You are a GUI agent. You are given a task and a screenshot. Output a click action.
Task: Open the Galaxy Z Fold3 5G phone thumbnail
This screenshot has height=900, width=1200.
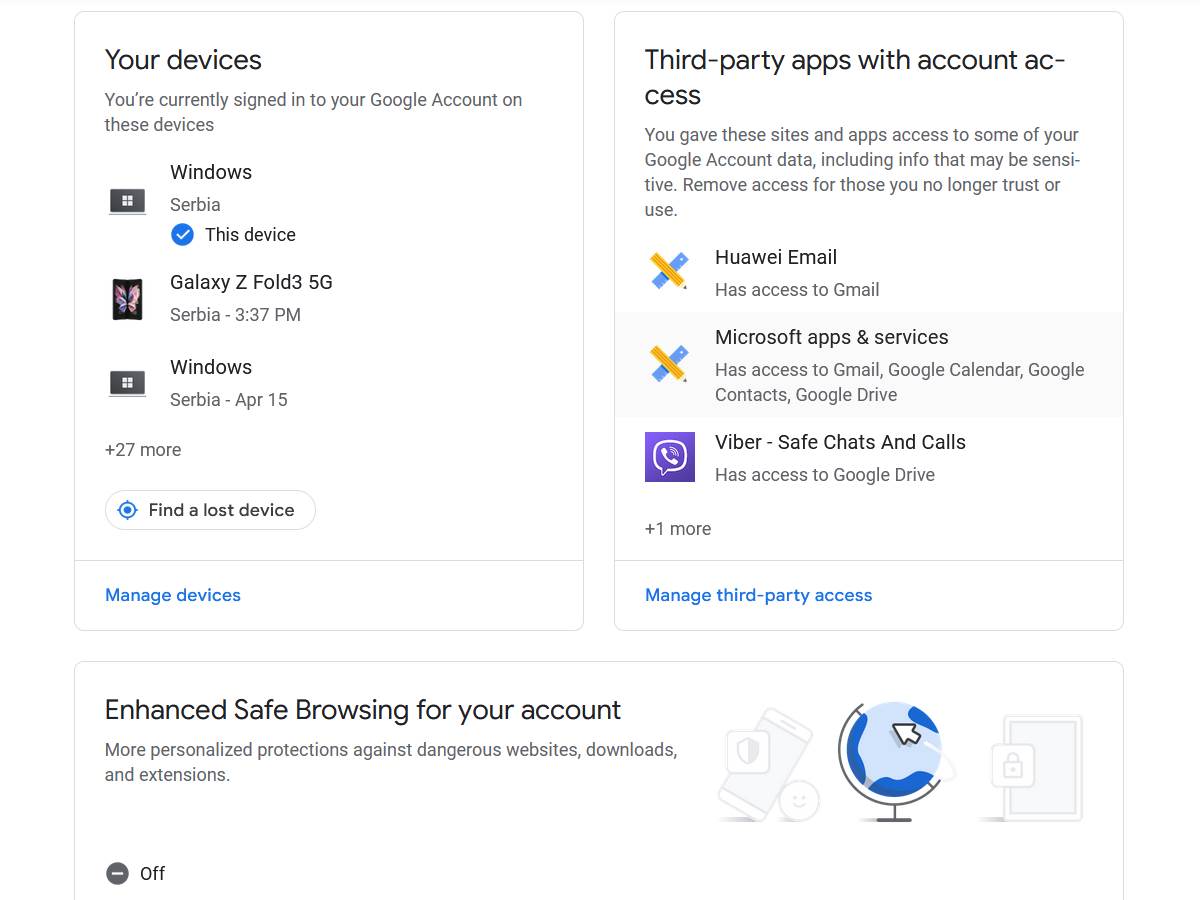point(127,298)
